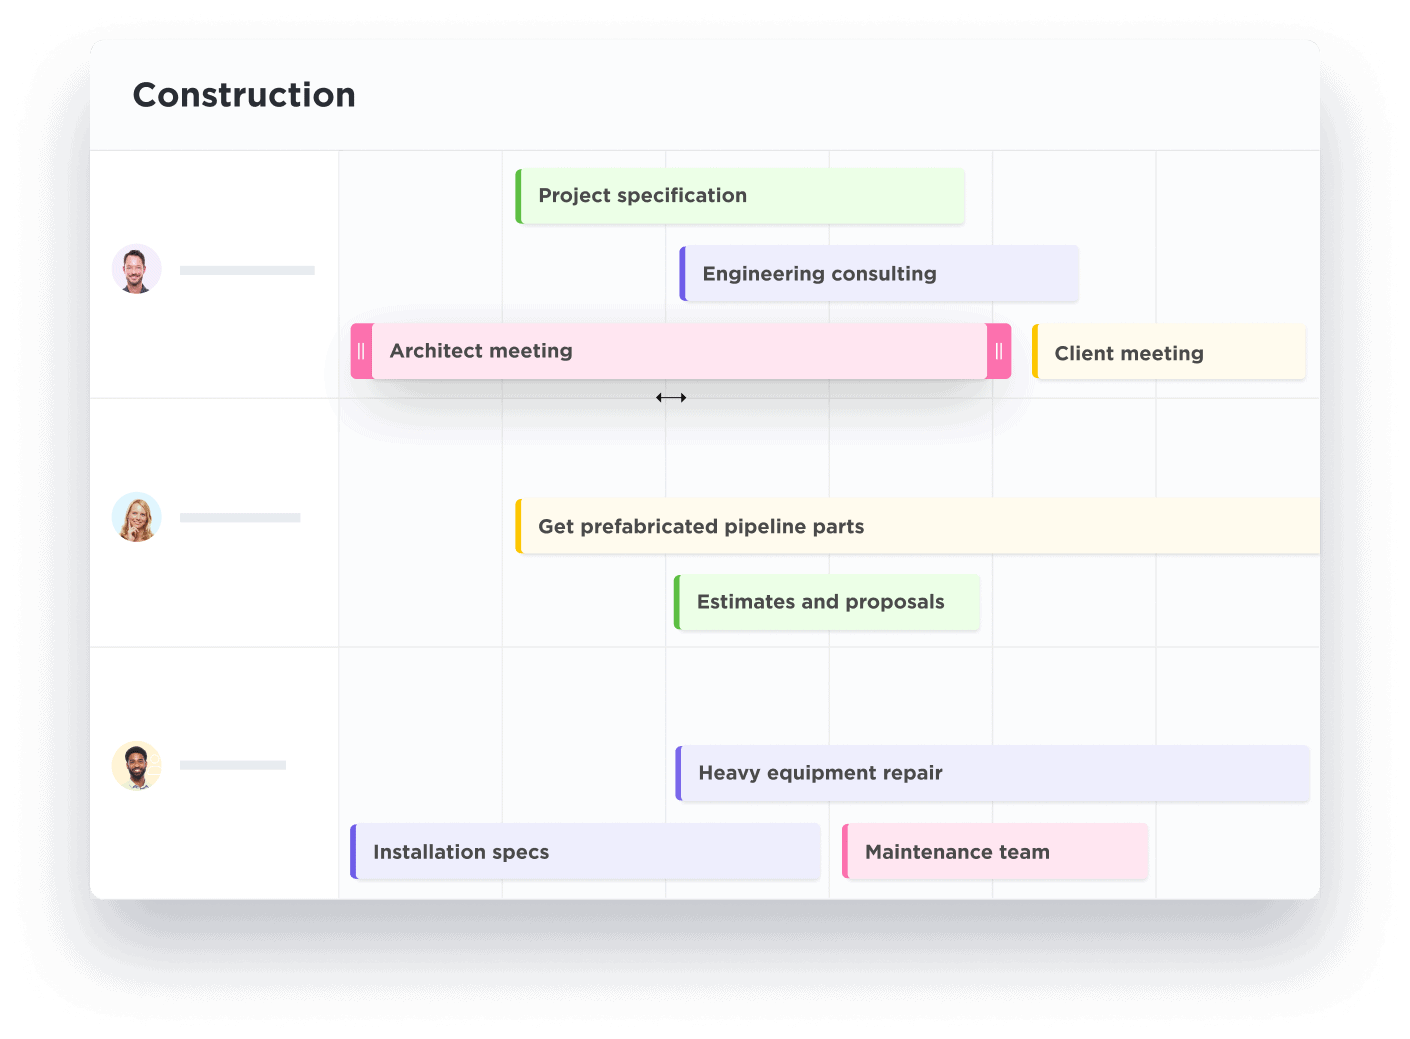Open the Client meeting task

pos(1170,353)
